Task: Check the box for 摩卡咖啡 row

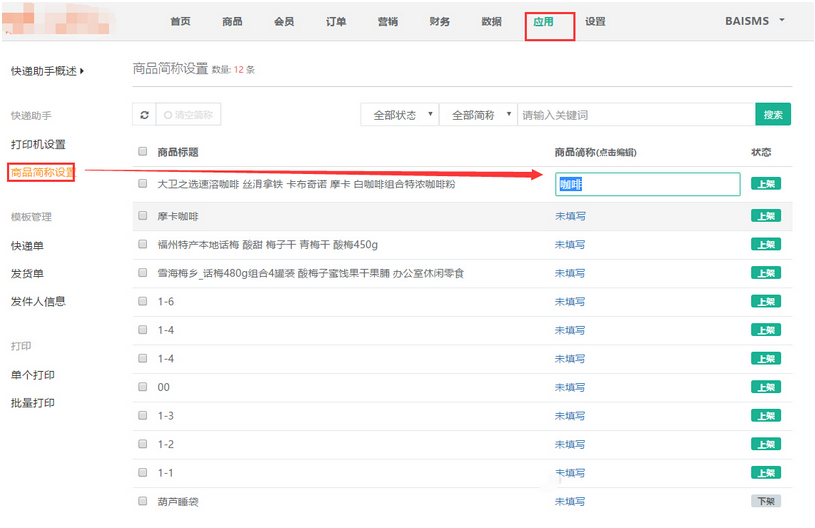Action: tap(142, 216)
